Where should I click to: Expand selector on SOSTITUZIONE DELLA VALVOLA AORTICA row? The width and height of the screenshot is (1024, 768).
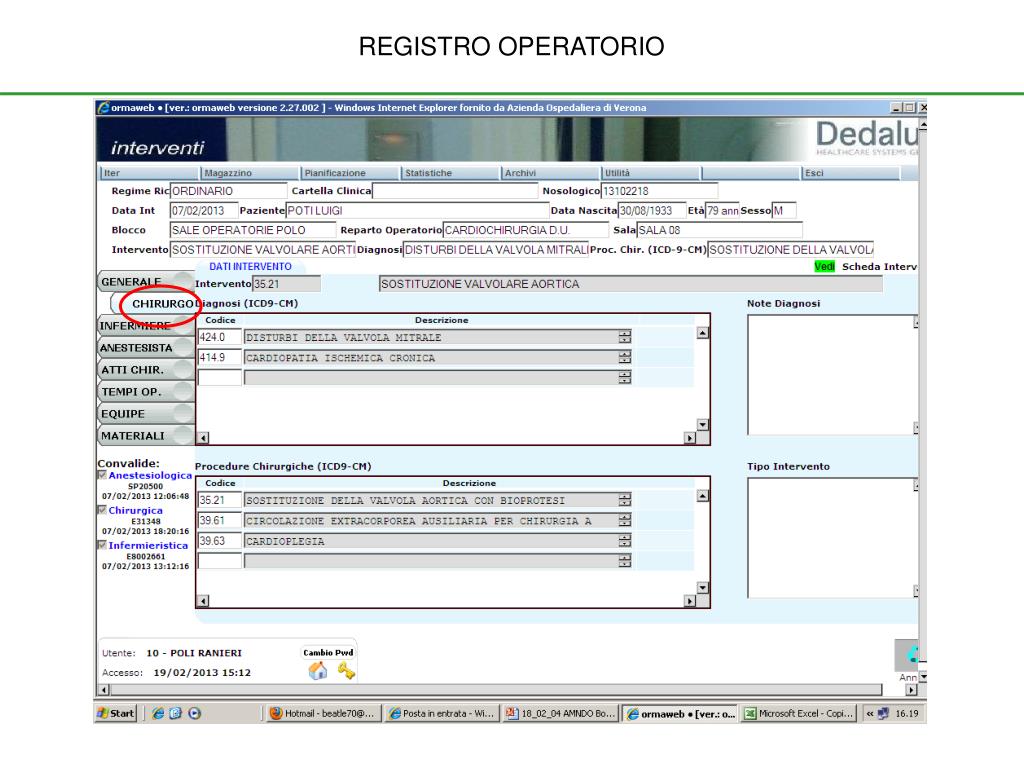point(625,500)
